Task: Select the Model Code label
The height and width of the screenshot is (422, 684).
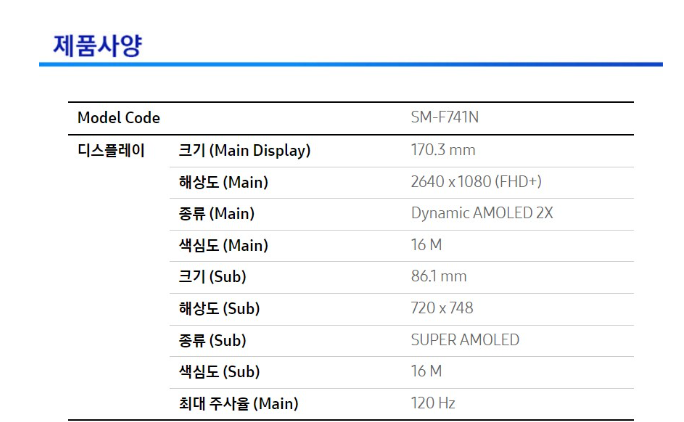Action: click(x=119, y=118)
